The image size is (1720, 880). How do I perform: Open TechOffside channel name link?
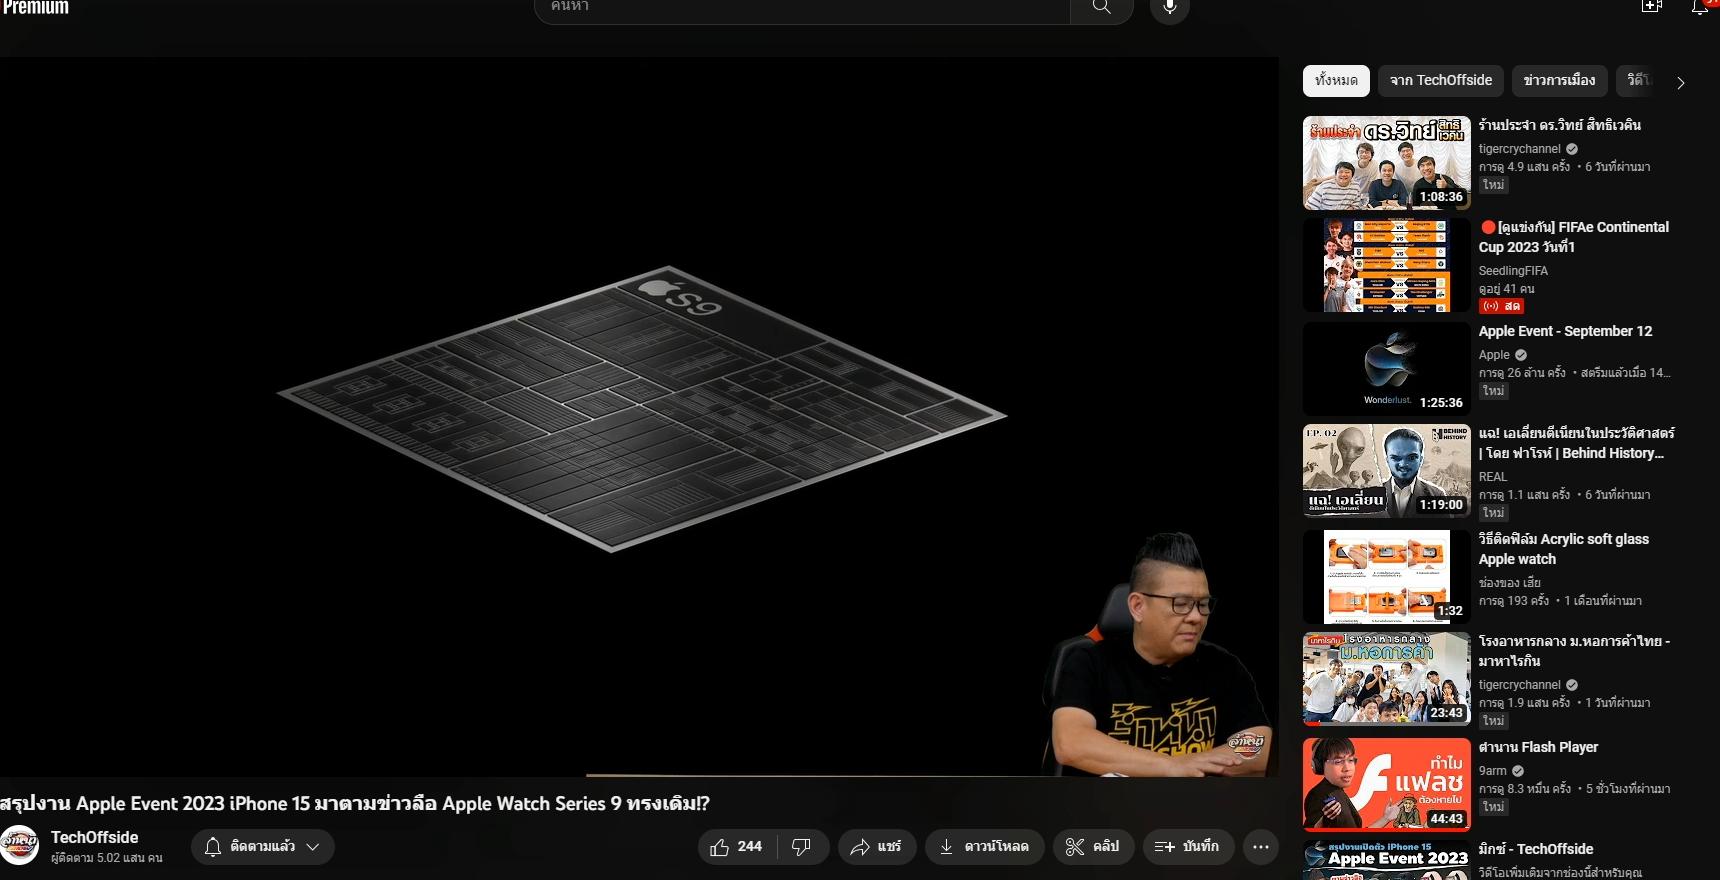point(94,837)
